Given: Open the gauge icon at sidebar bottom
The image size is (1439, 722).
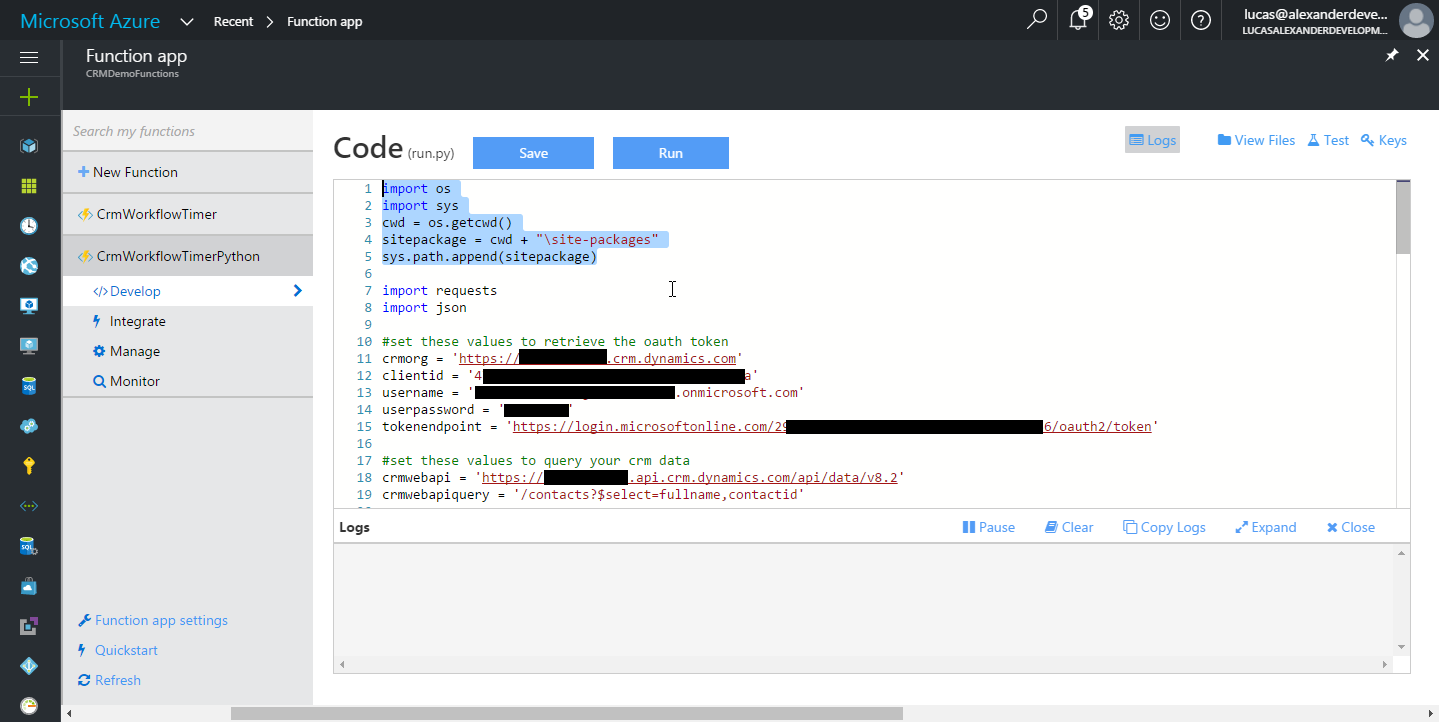Looking at the screenshot, I should [x=29, y=705].
